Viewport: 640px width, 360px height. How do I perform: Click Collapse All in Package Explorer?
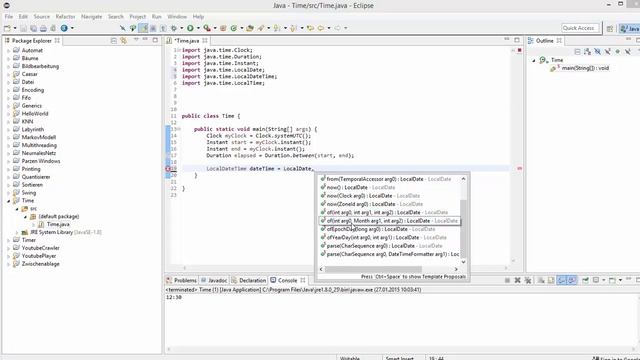click(x=114, y=40)
